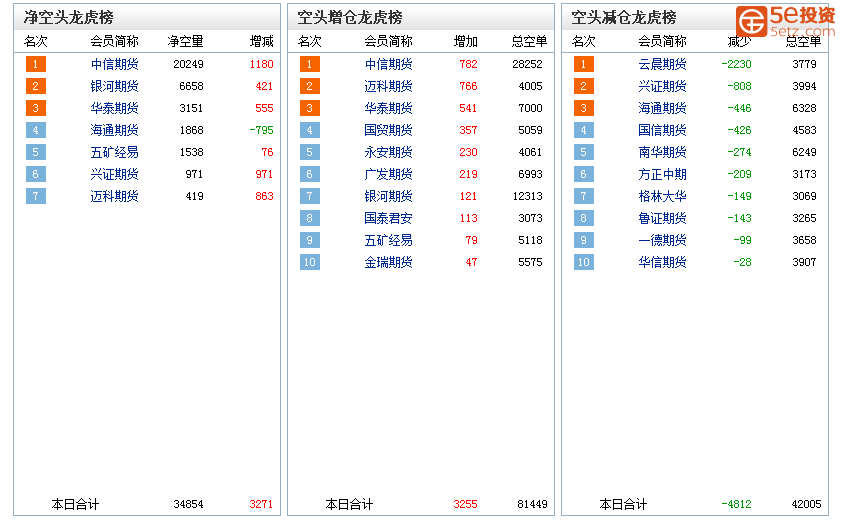Open 中信期货 link in 净空头龙虎榜 table
The height and width of the screenshot is (521, 843).
point(115,65)
